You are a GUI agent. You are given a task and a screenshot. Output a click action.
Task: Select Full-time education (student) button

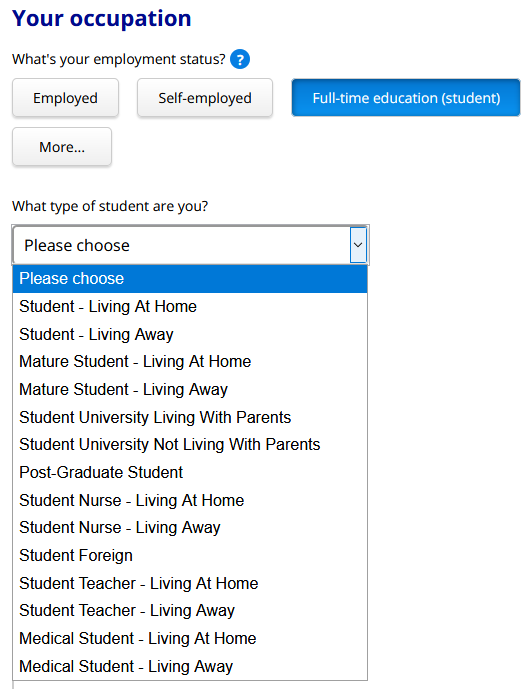pos(406,98)
